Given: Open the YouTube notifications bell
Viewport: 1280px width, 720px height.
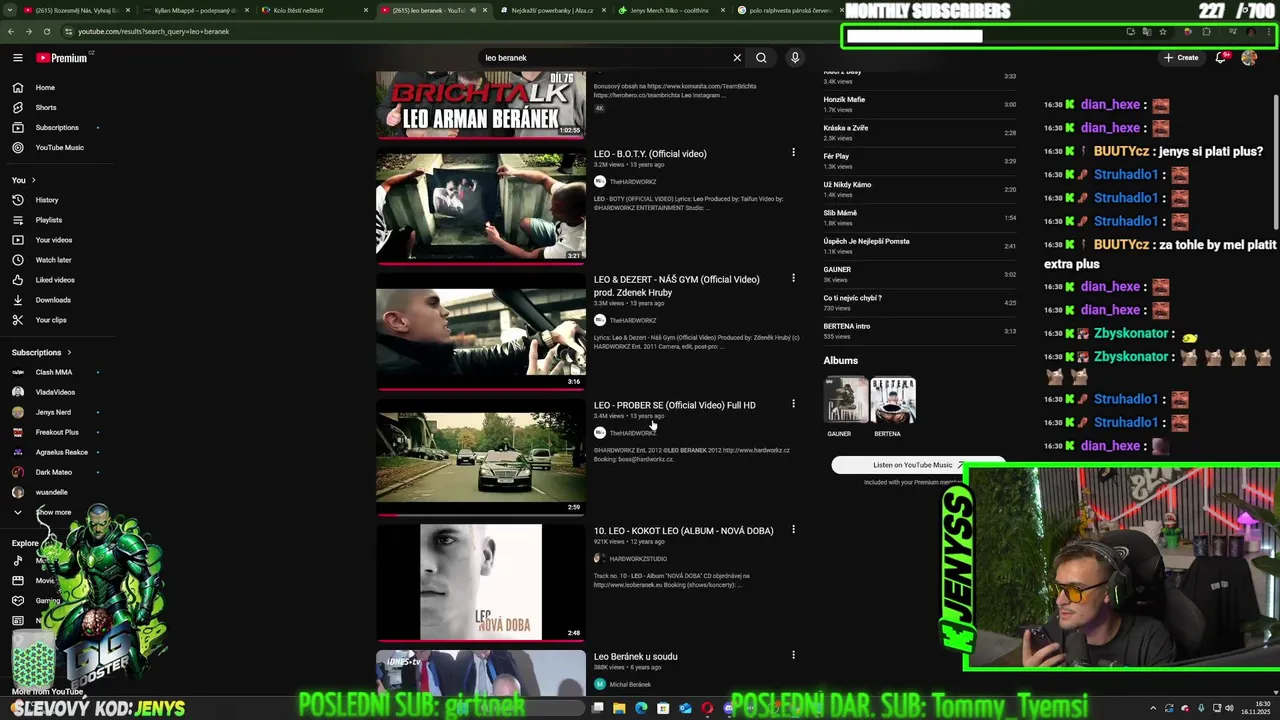Looking at the screenshot, I should click(1220, 58).
